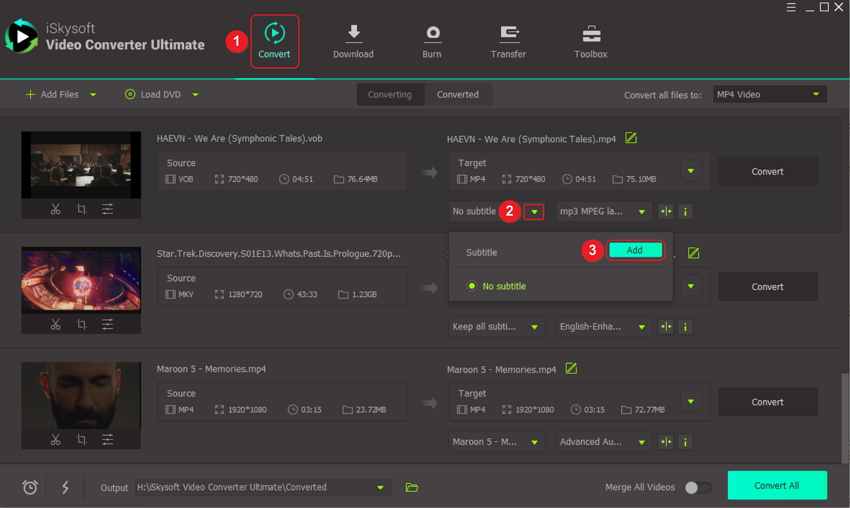Click scissors trim icon under HAEVN thumbnail

(56, 209)
